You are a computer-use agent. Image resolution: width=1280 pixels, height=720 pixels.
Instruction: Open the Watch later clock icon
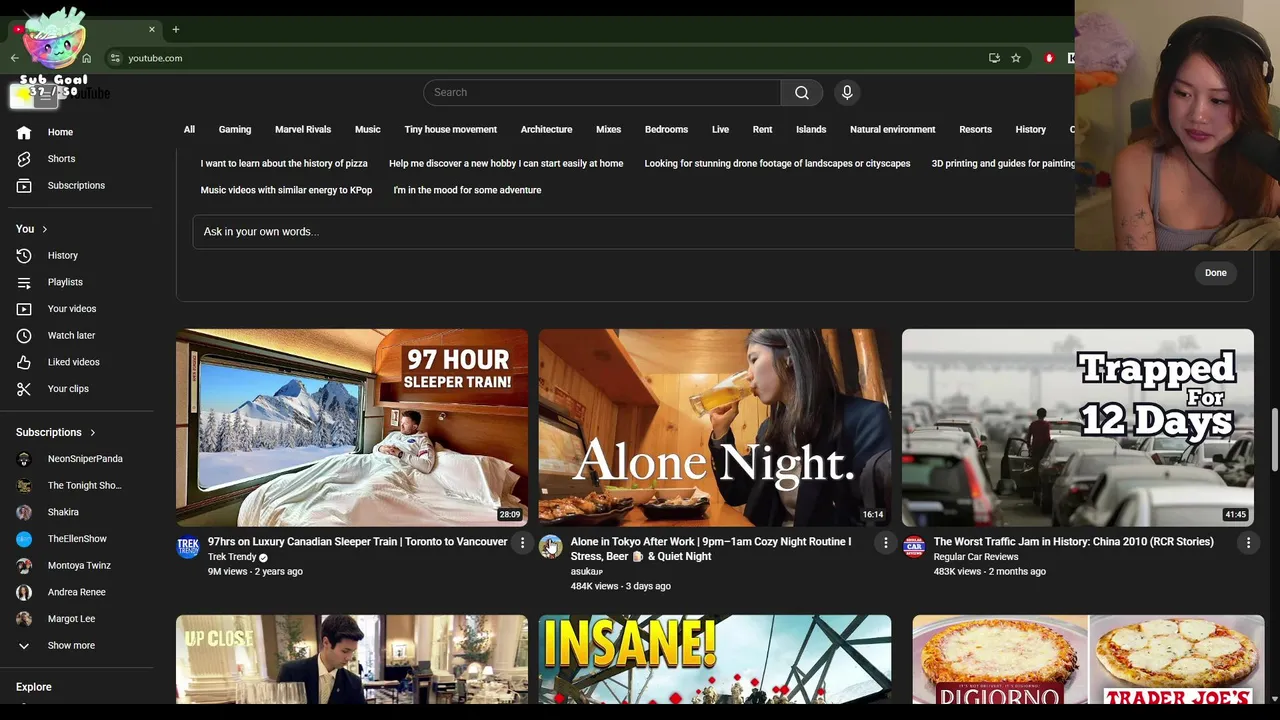click(x=24, y=336)
